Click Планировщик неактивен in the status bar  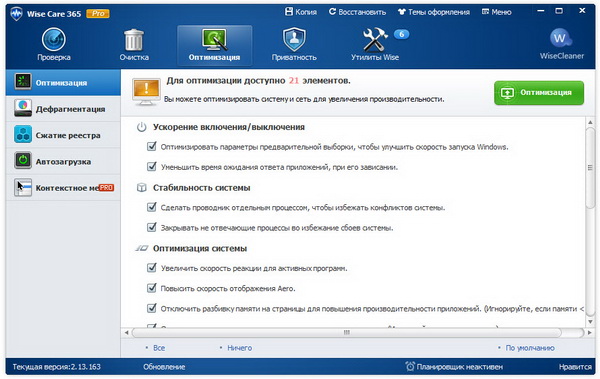point(460,367)
